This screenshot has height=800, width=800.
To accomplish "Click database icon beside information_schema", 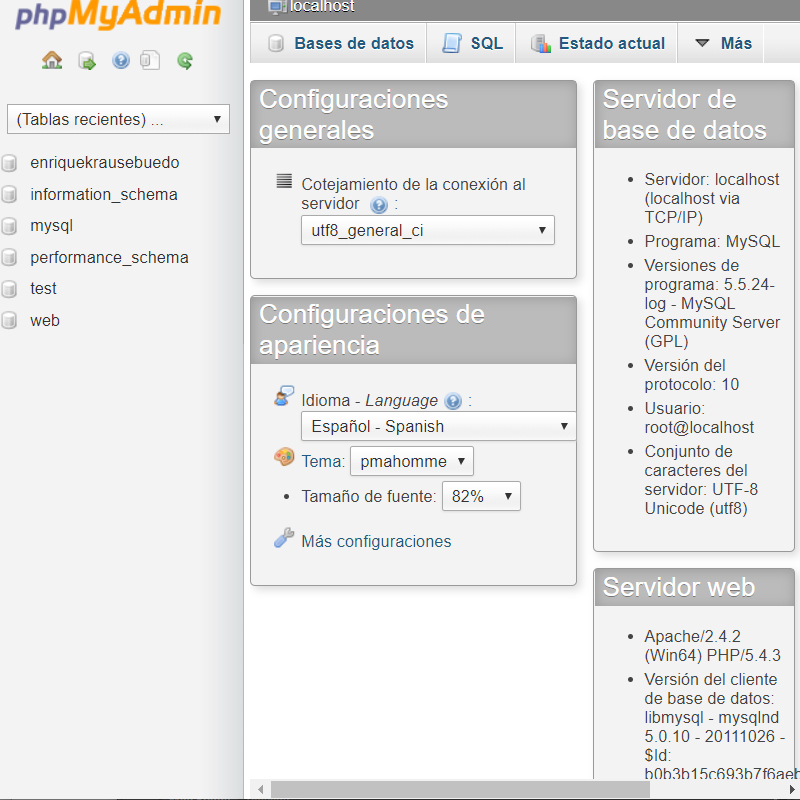I will tap(9, 194).
